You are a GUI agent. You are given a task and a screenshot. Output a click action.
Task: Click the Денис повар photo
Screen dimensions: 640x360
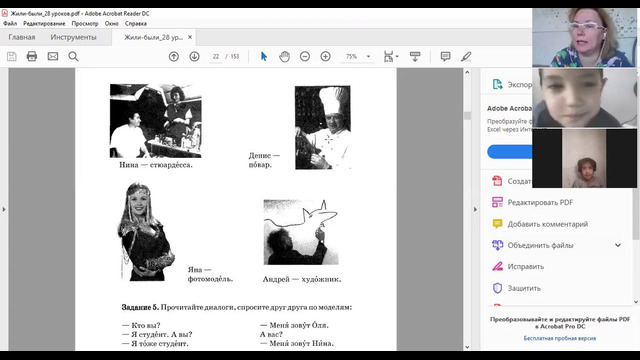pos(322,127)
